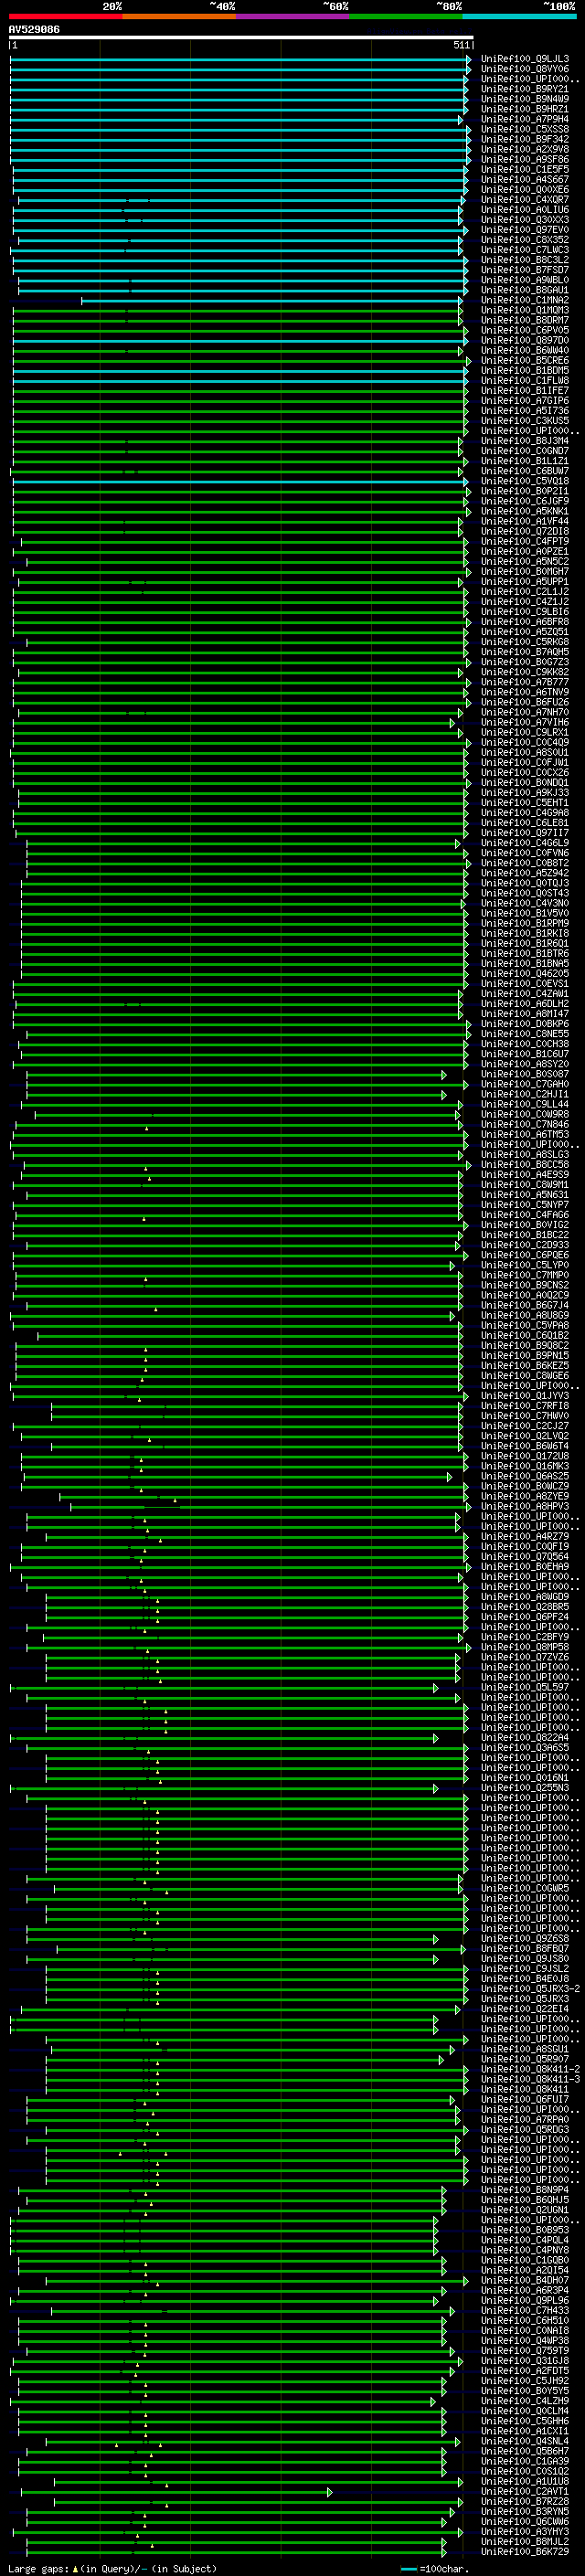This screenshot has width=585, height=2576.
Task: Open the UniRef100_A0LIU6 label
Action: pos(525,211)
